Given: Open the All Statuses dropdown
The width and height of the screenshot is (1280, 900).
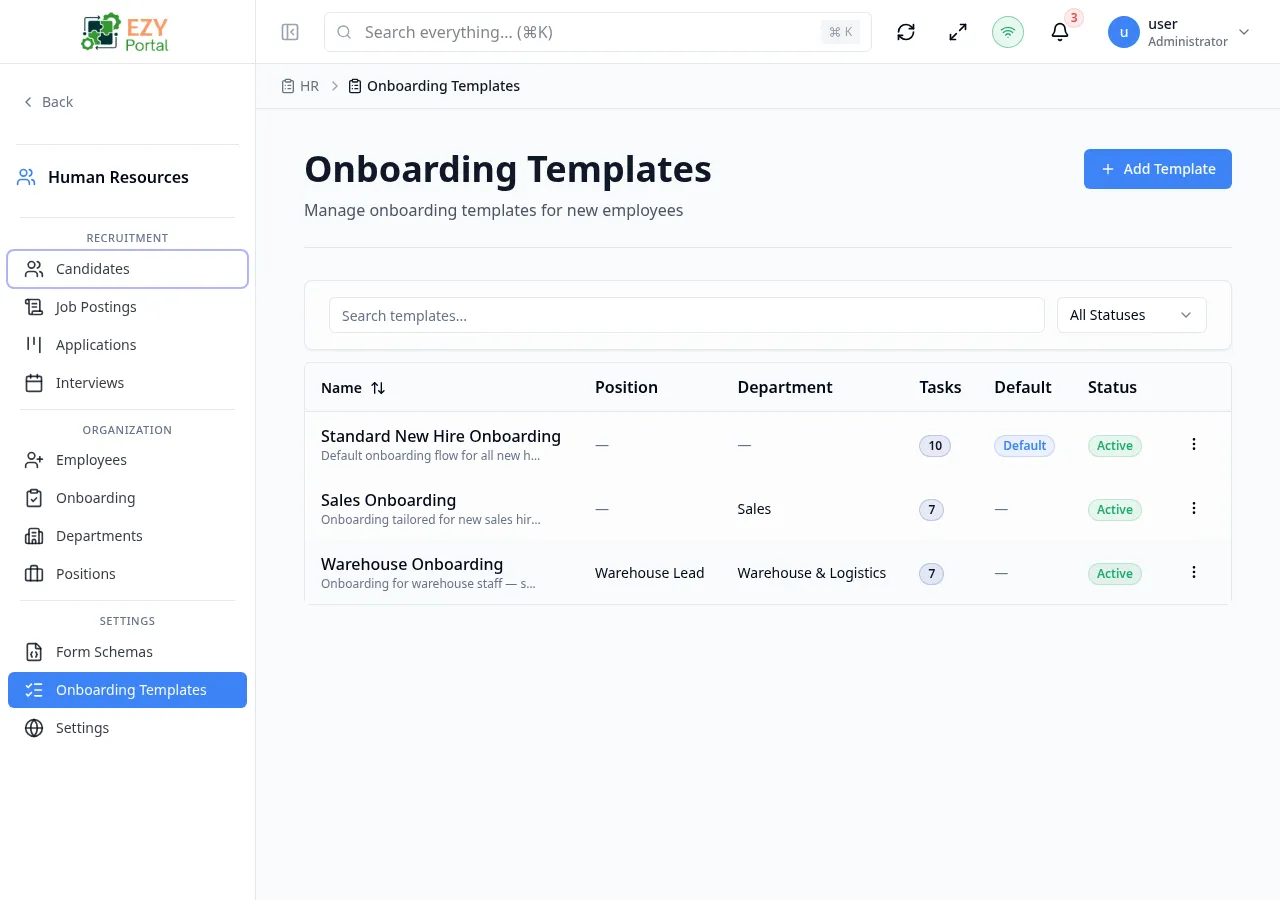Looking at the screenshot, I should click(x=1132, y=315).
